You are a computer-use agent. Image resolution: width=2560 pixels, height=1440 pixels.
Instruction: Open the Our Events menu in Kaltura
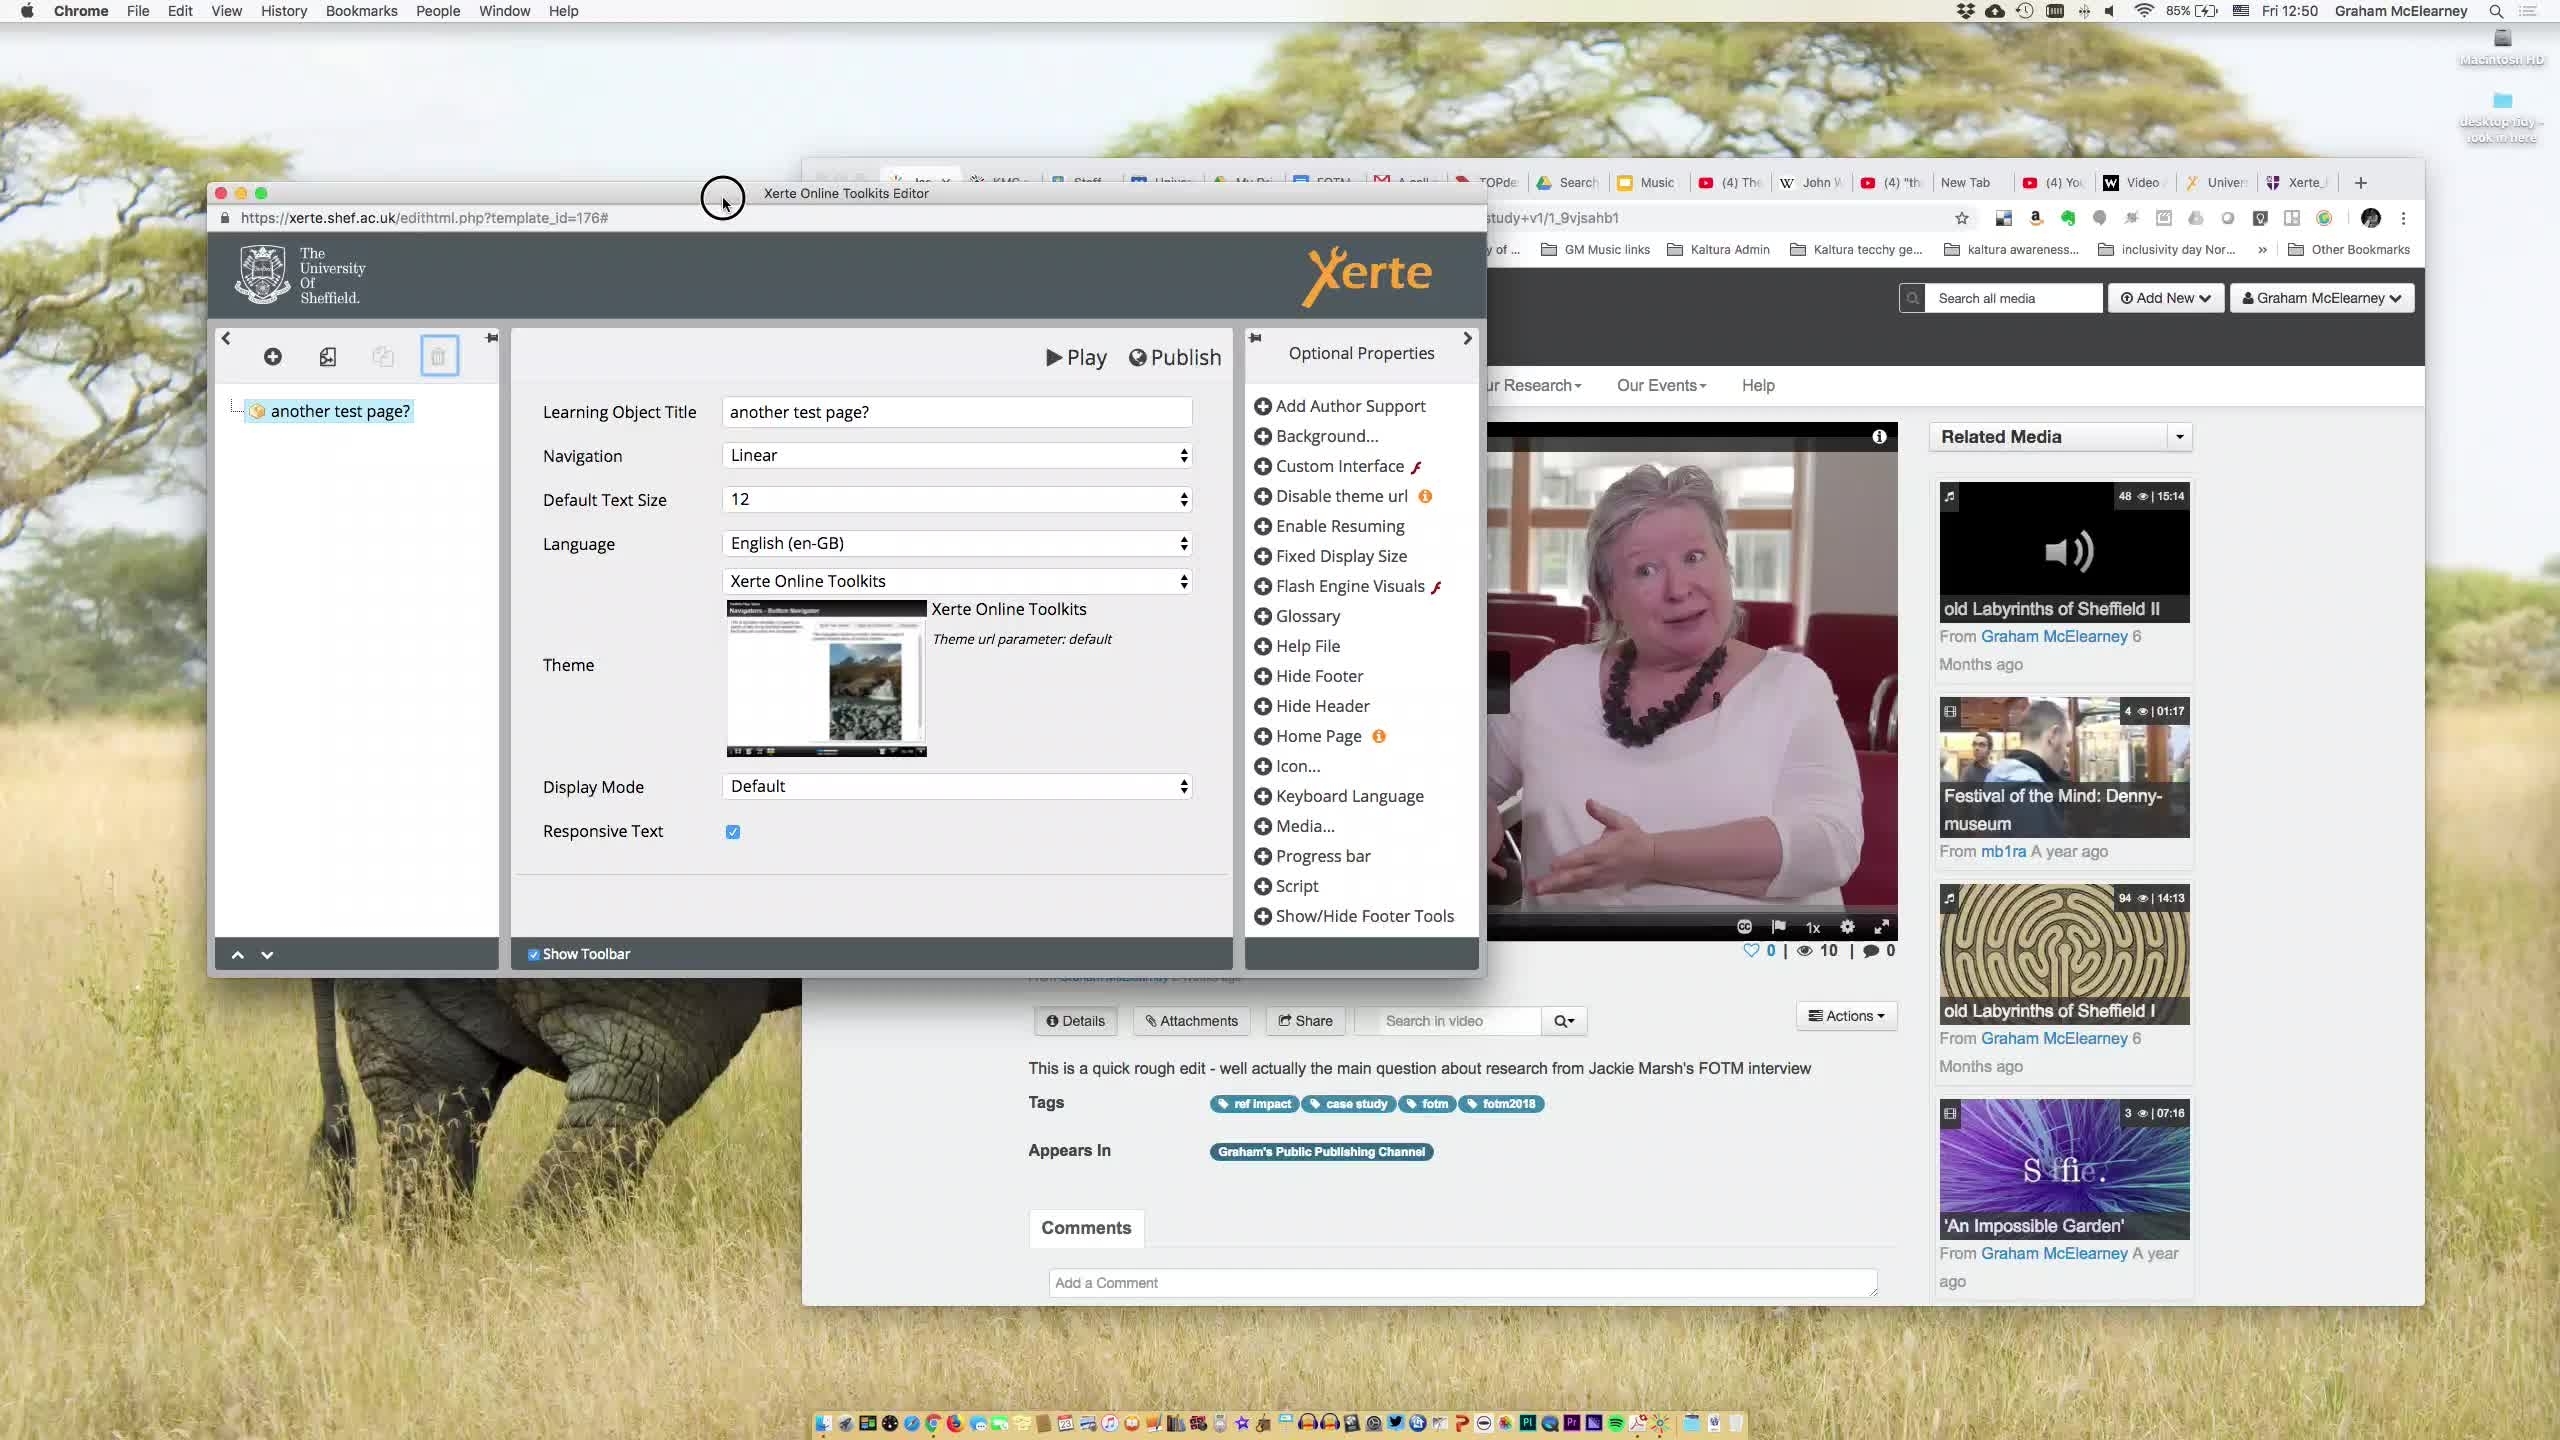point(1661,386)
